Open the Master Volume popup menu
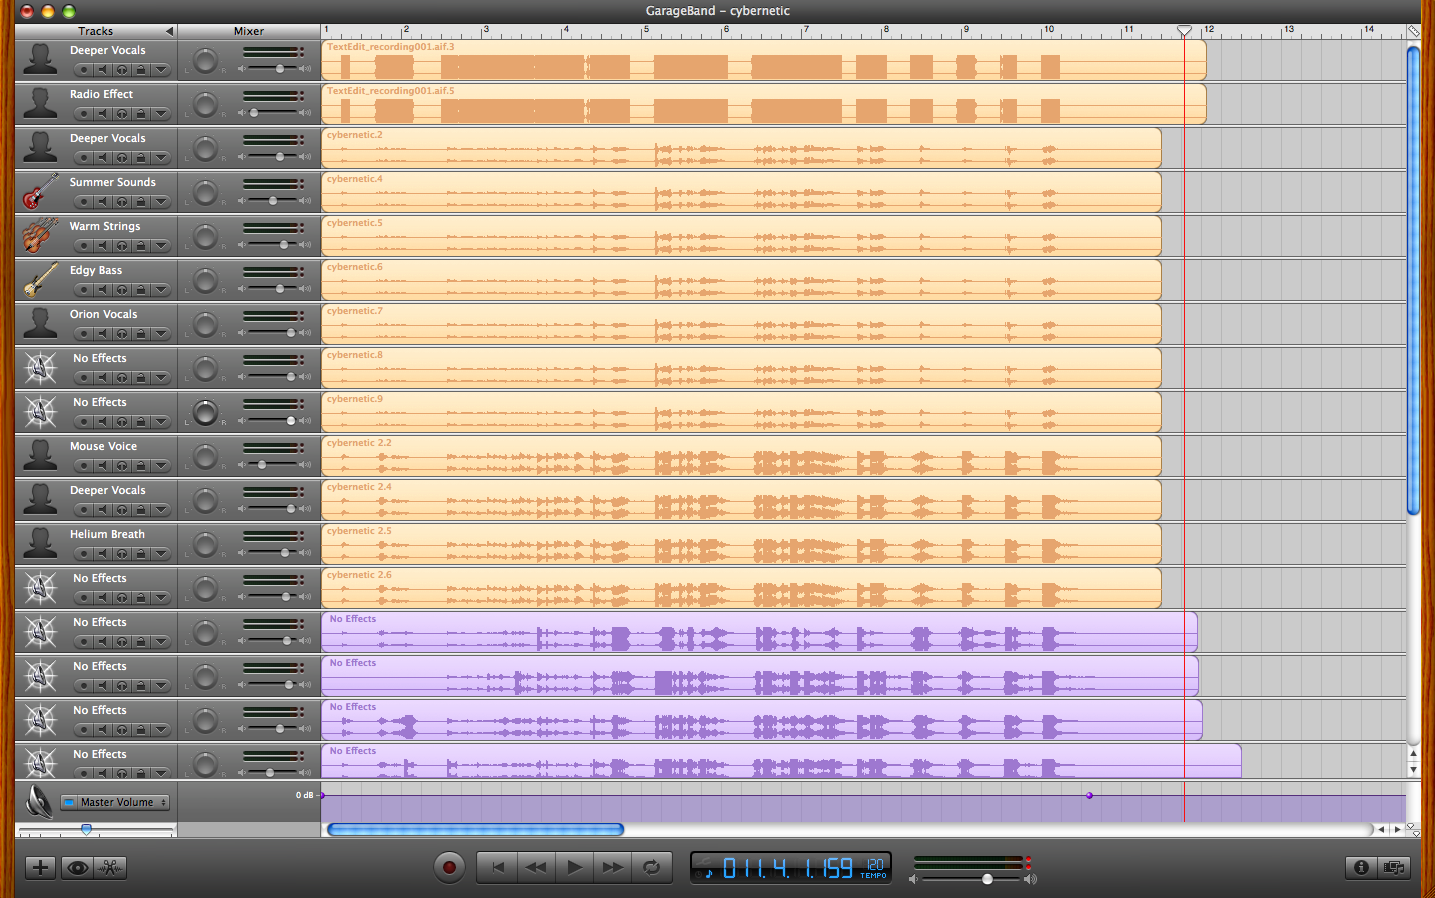The height and width of the screenshot is (898, 1435). click(x=115, y=802)
